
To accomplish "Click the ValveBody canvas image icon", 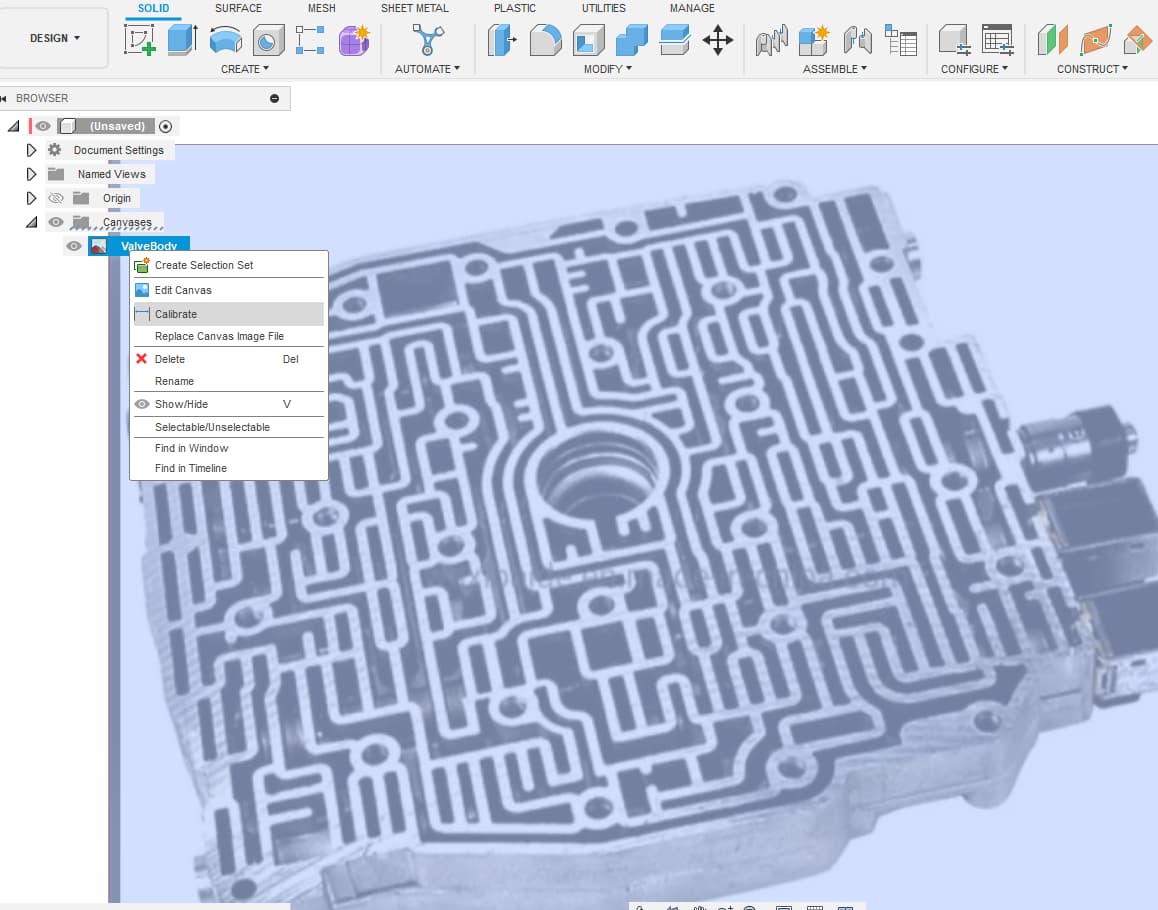I will point(99,246).
